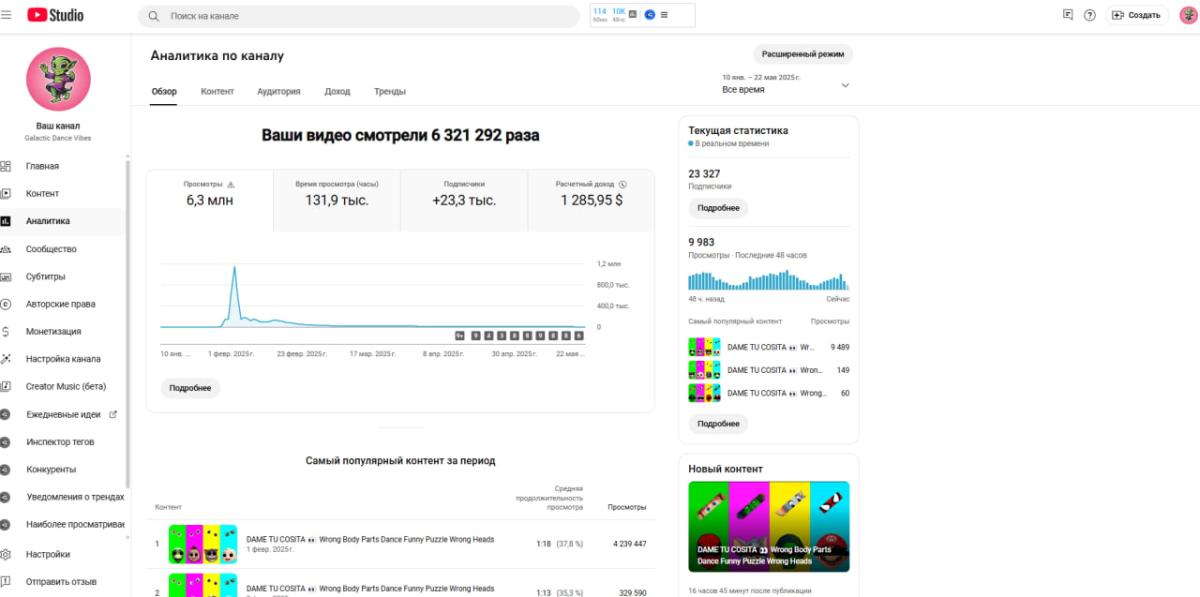Screen dimensions: 1200x597
Task: Open the help question mark icon
Action: (x=1090, y=15)
